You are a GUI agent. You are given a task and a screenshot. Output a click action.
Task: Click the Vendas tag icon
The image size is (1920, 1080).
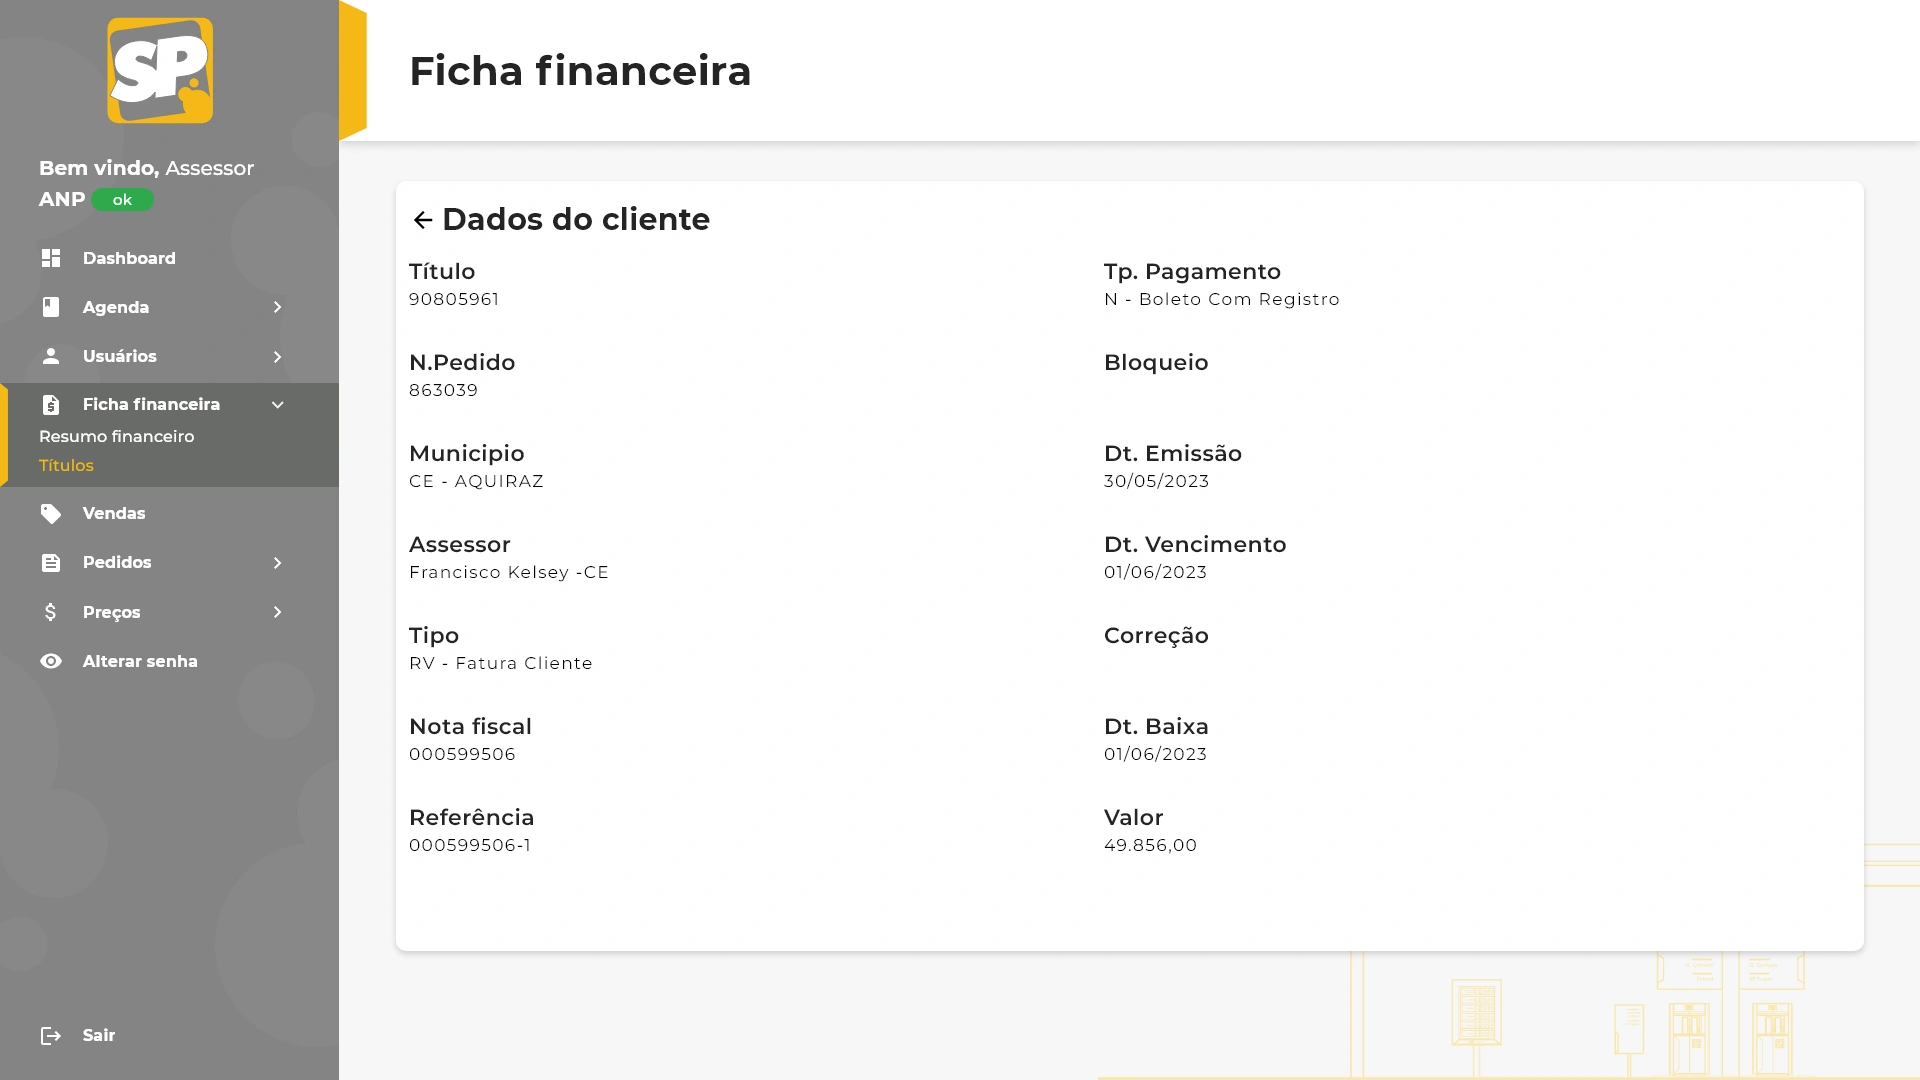[x=51, y=514]
